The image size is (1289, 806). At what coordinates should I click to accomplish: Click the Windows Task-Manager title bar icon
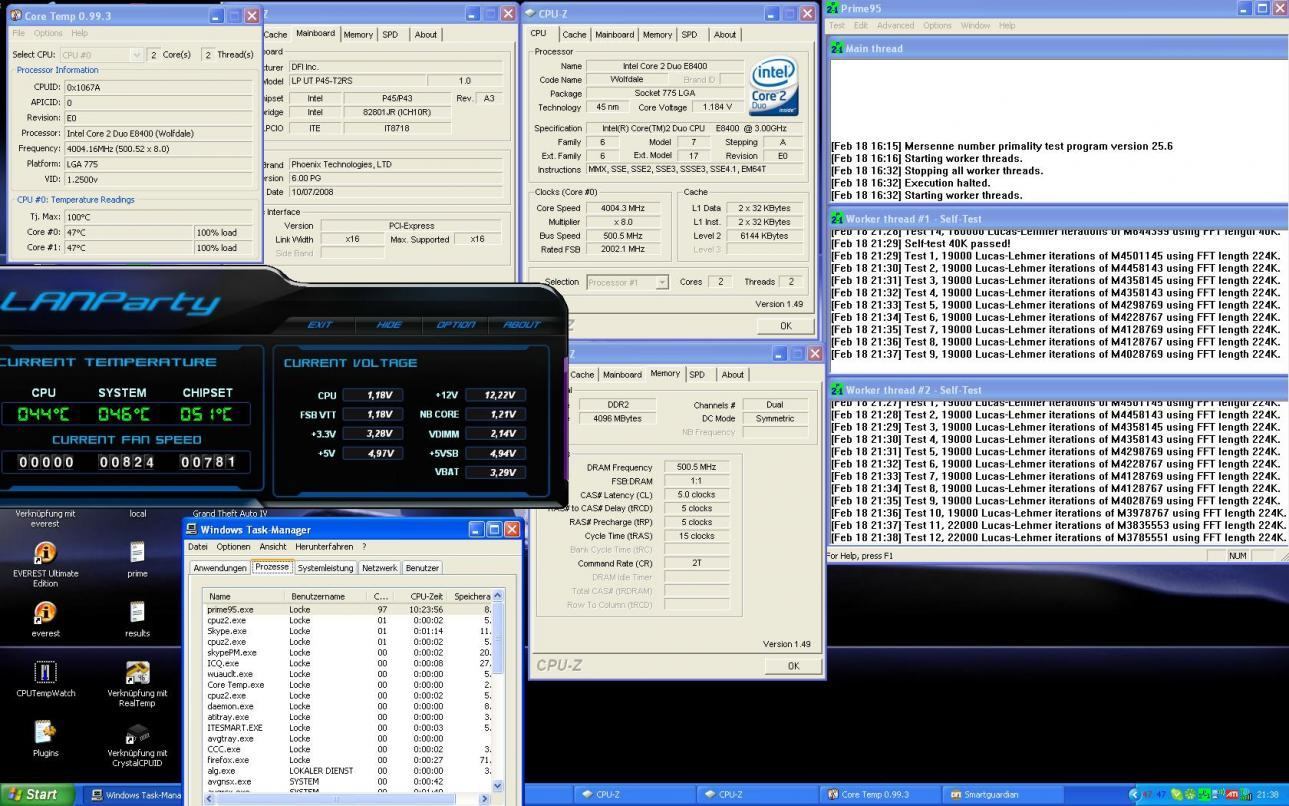click(192, 529)
